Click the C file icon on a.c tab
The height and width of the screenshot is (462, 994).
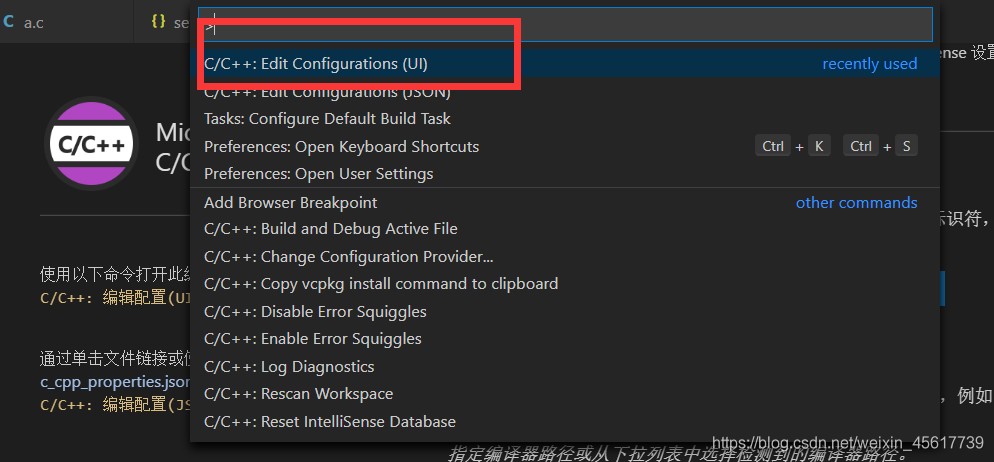[x=9, y=22]
